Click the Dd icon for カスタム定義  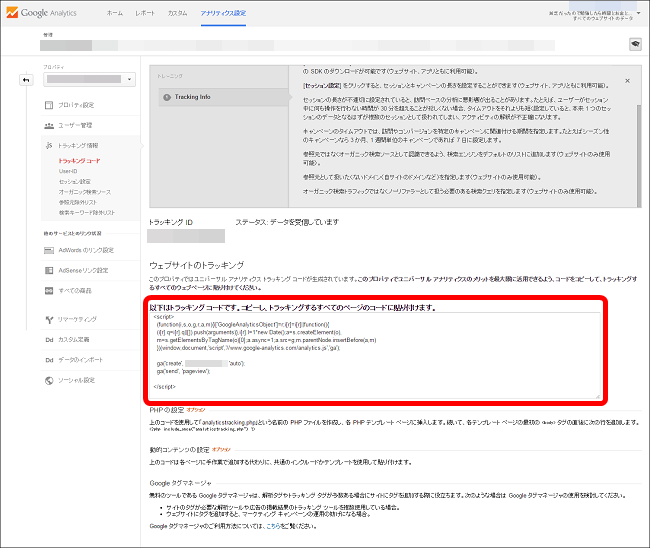click(49, 340)
